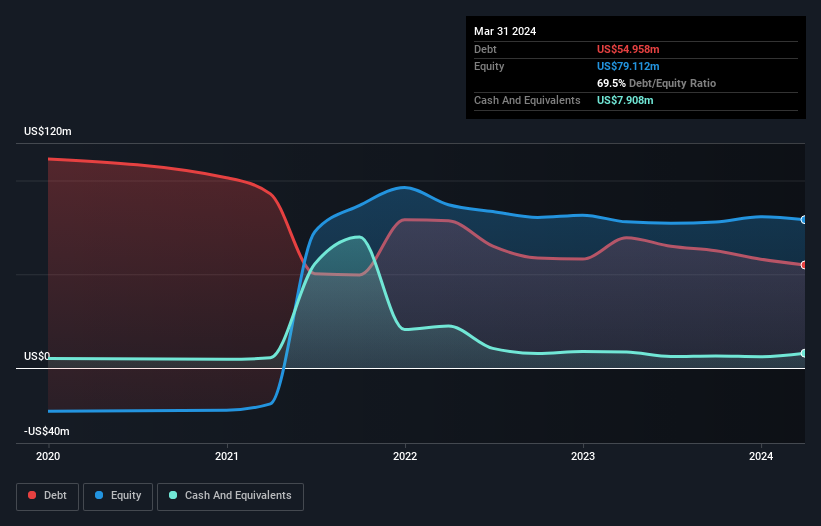
Task: Click the teal Cash data point at chart end
Action: click(804, 353)
